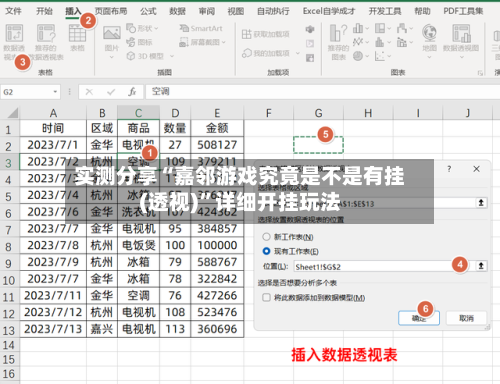The image size is (500, 384).
Task: Click the 图标 (Icons) button
Action: coord(139,42)
